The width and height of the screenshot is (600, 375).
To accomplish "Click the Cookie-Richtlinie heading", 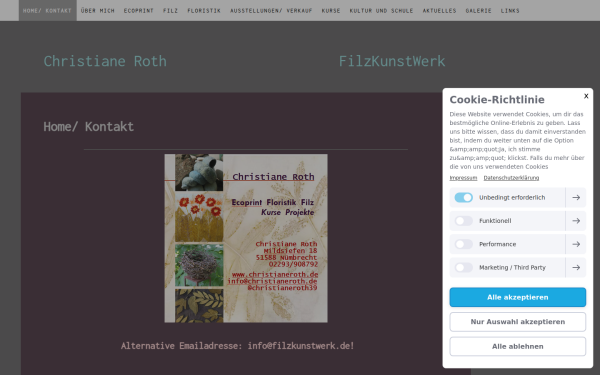I will (497, 99).
